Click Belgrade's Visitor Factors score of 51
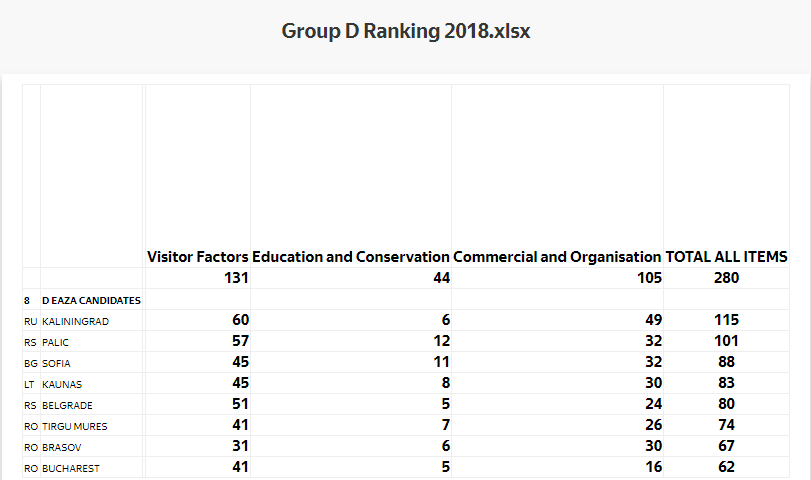Screen dimensions: 811x480 [x=238, y=404]
